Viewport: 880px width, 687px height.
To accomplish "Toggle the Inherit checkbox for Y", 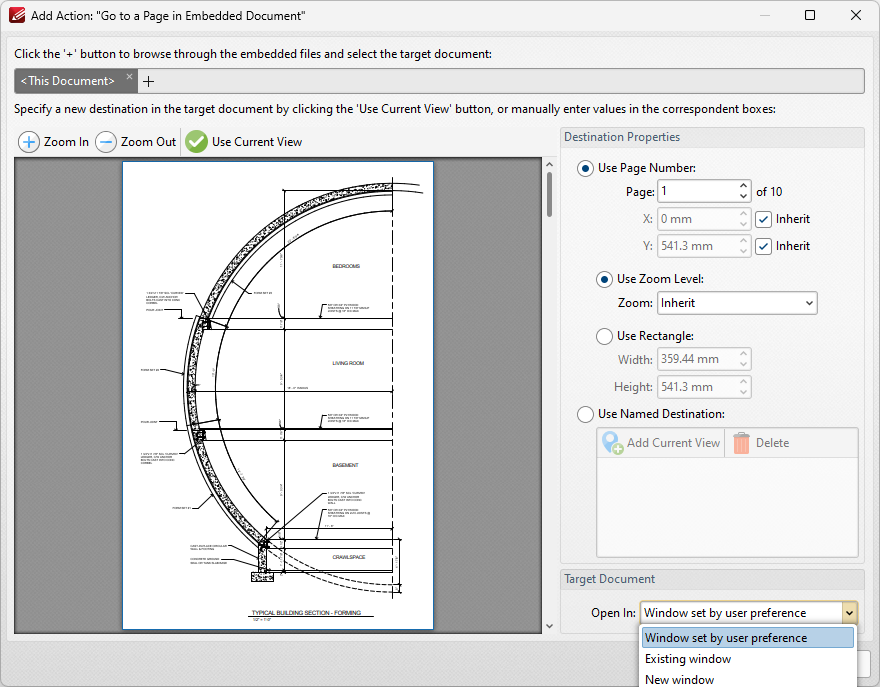I will click(763, 246).
